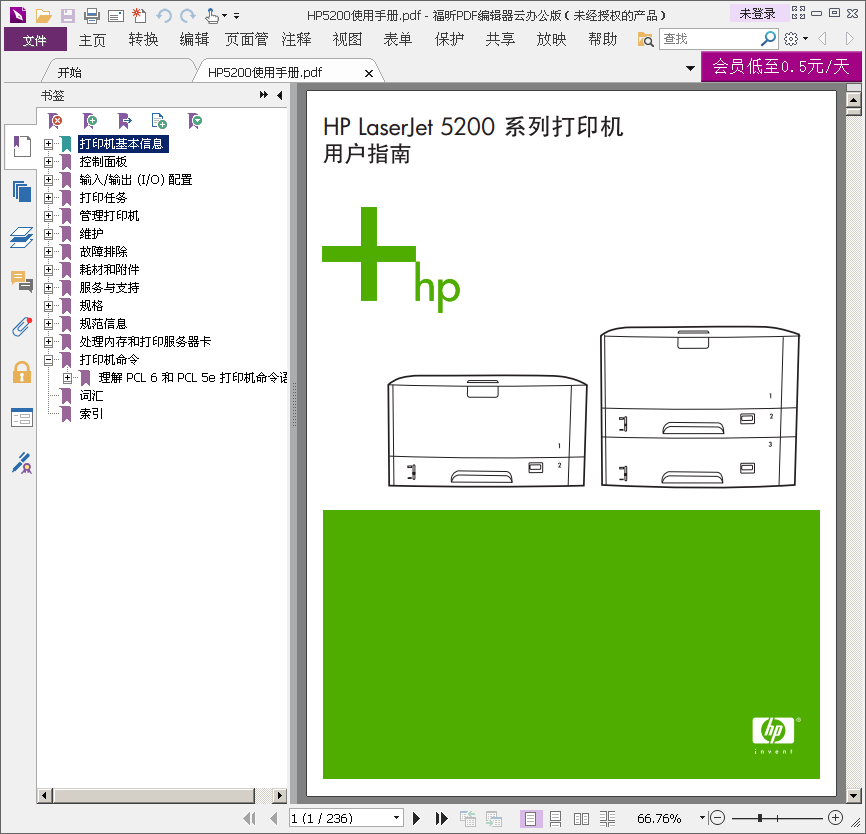Open the 保护 ribbon tab

pyautogui.click(x=450, y=40)
